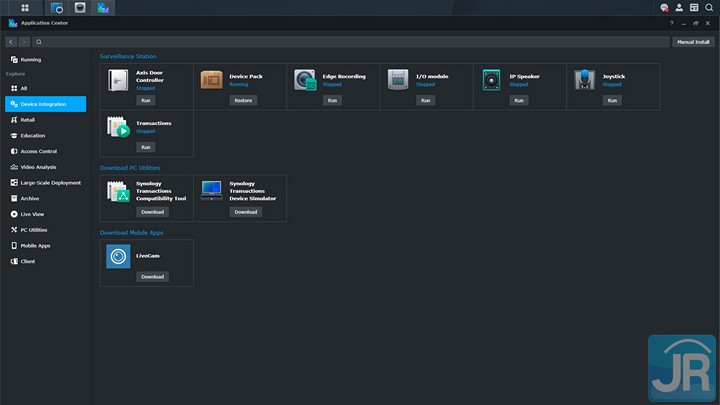Switch to the Running apps list

[x=30, y=60]
